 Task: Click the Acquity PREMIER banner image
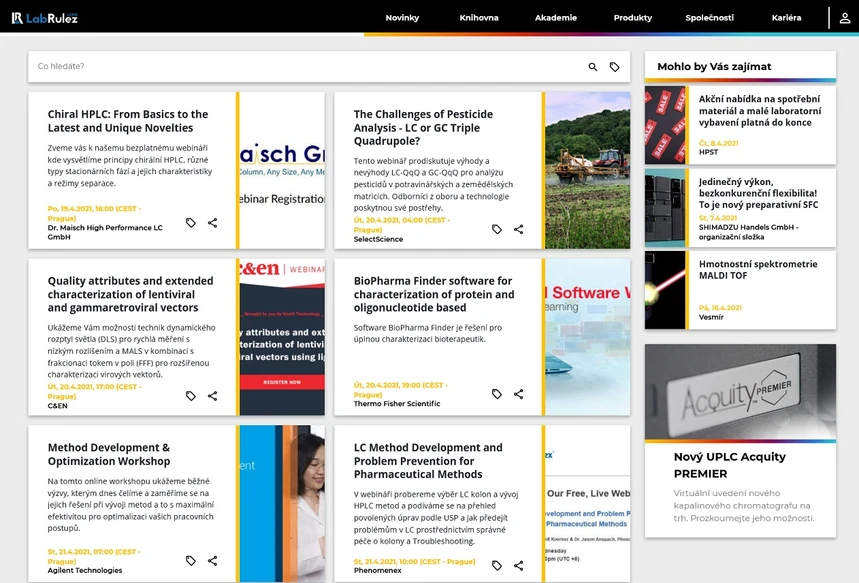[x=740, y=391]
